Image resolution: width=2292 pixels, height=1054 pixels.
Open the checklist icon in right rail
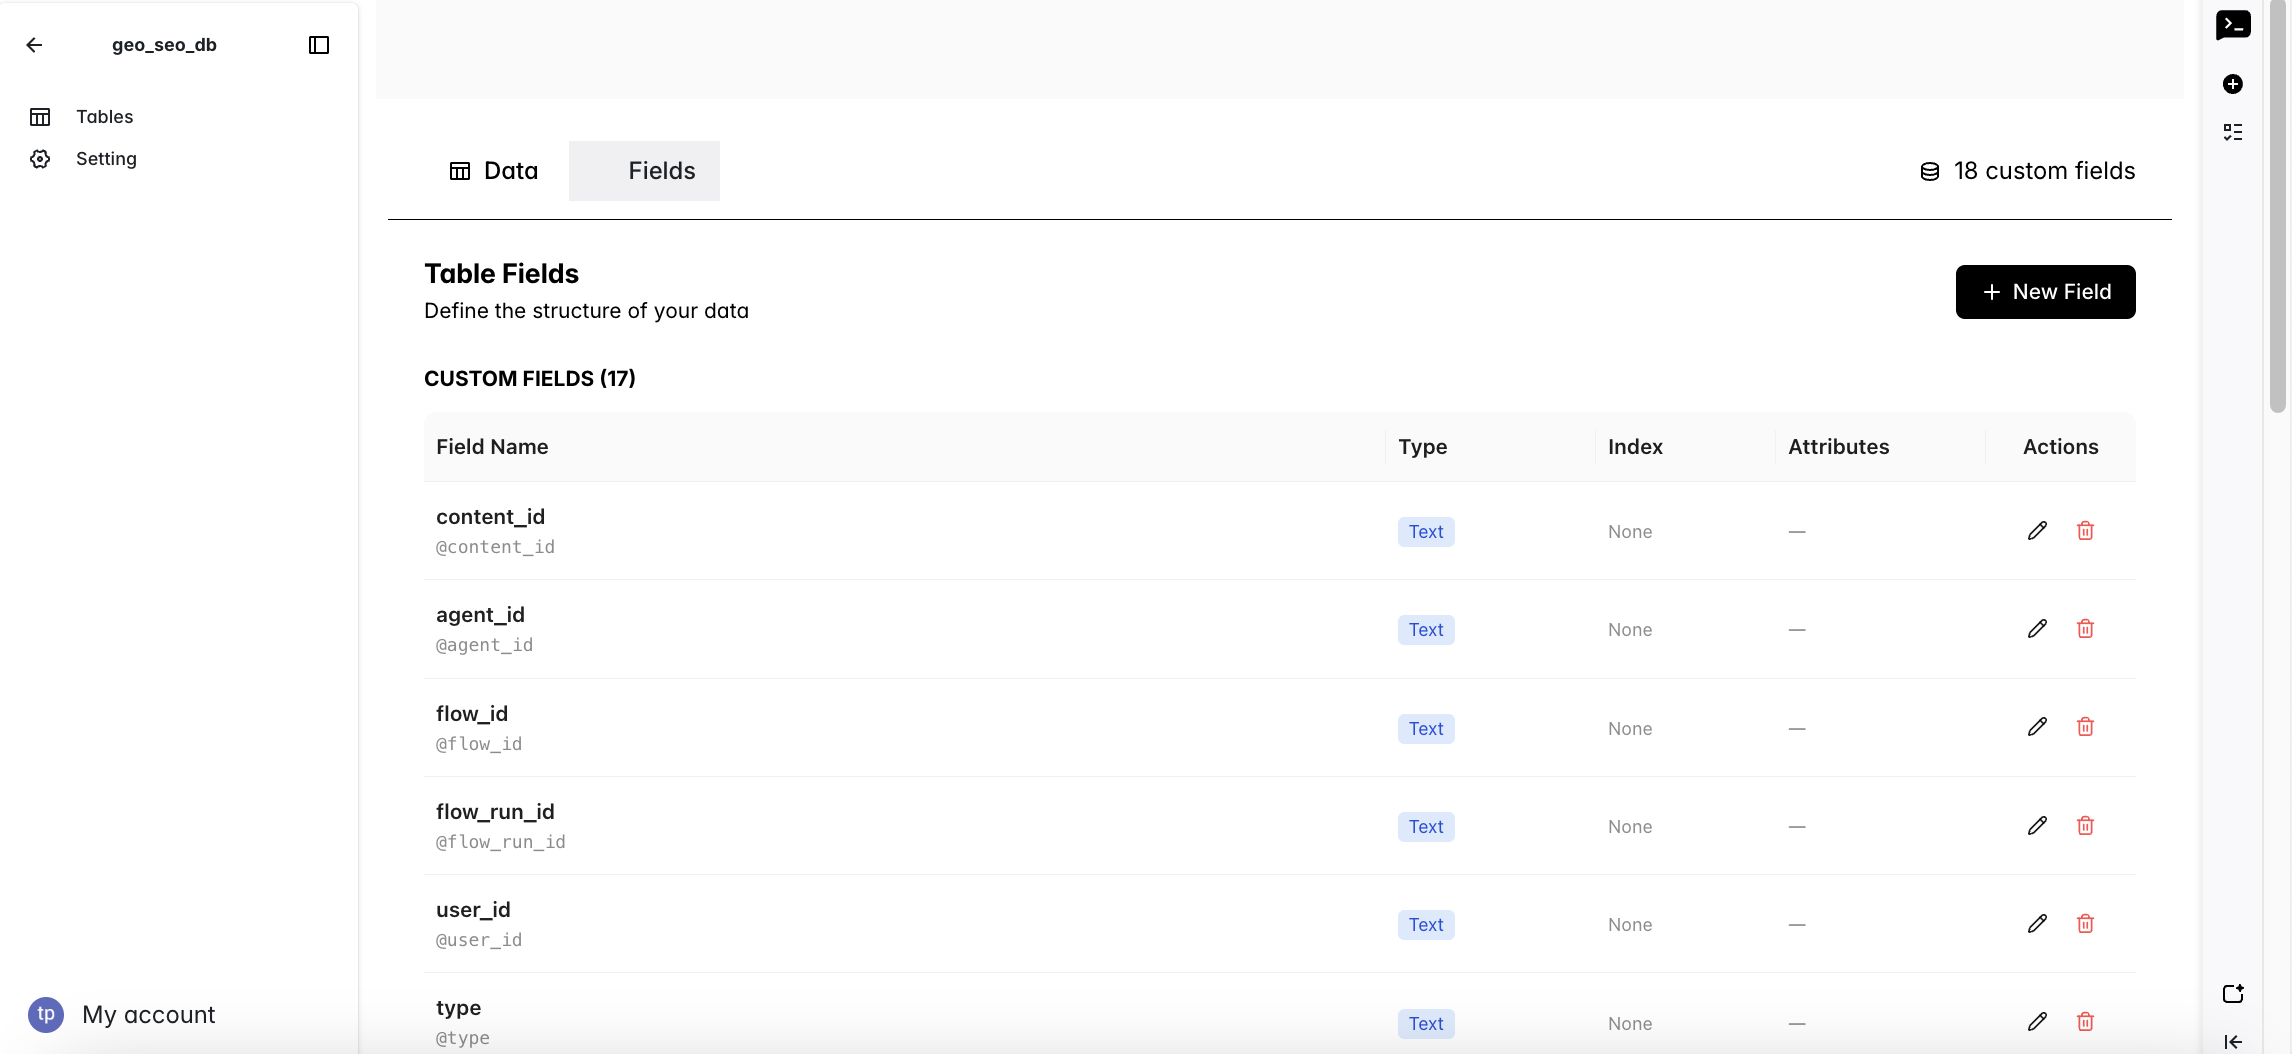click(2233, 132)
